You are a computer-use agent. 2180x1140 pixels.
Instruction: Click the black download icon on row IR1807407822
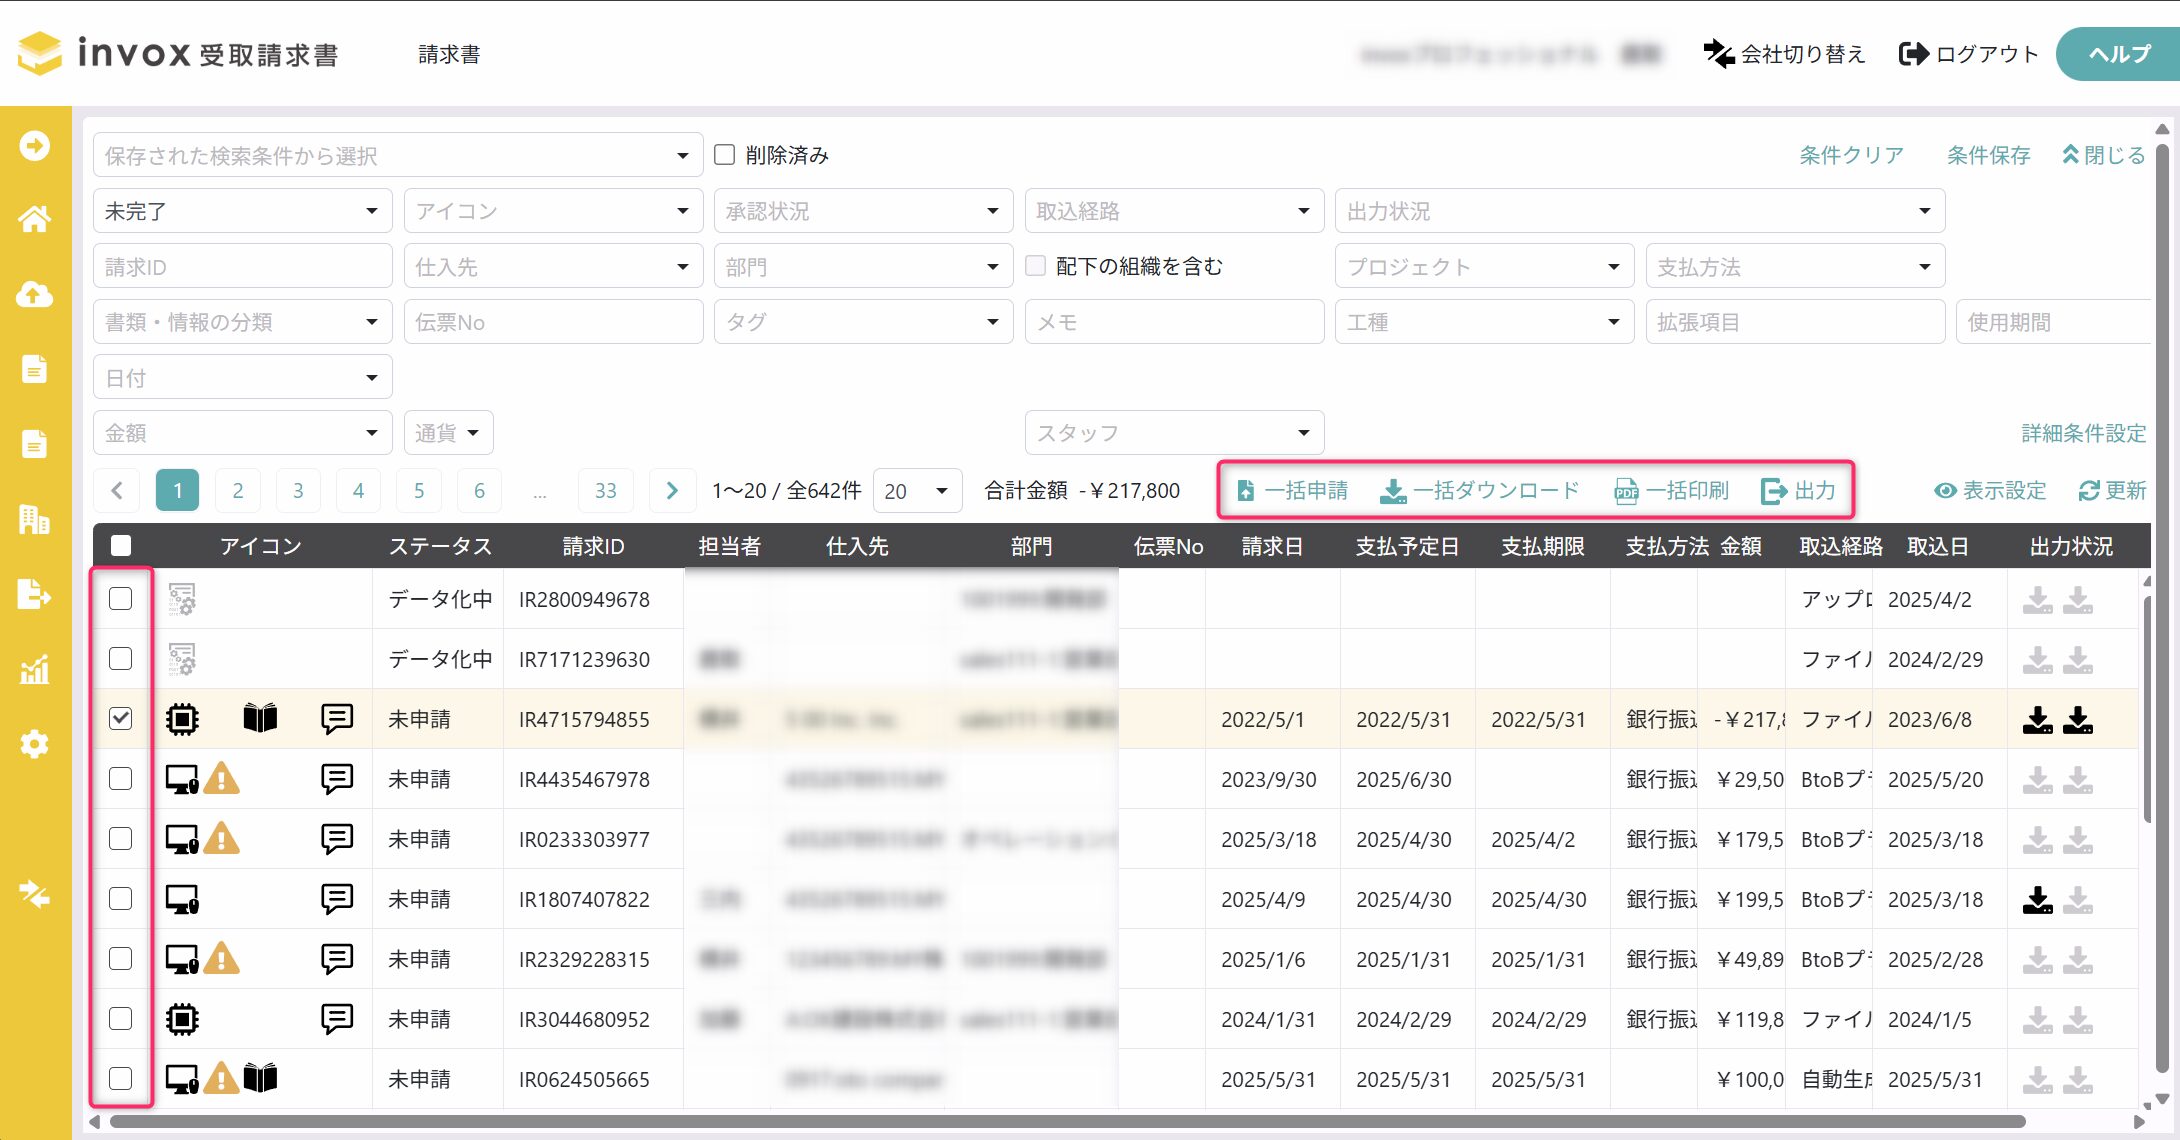tap(2037, 899)
